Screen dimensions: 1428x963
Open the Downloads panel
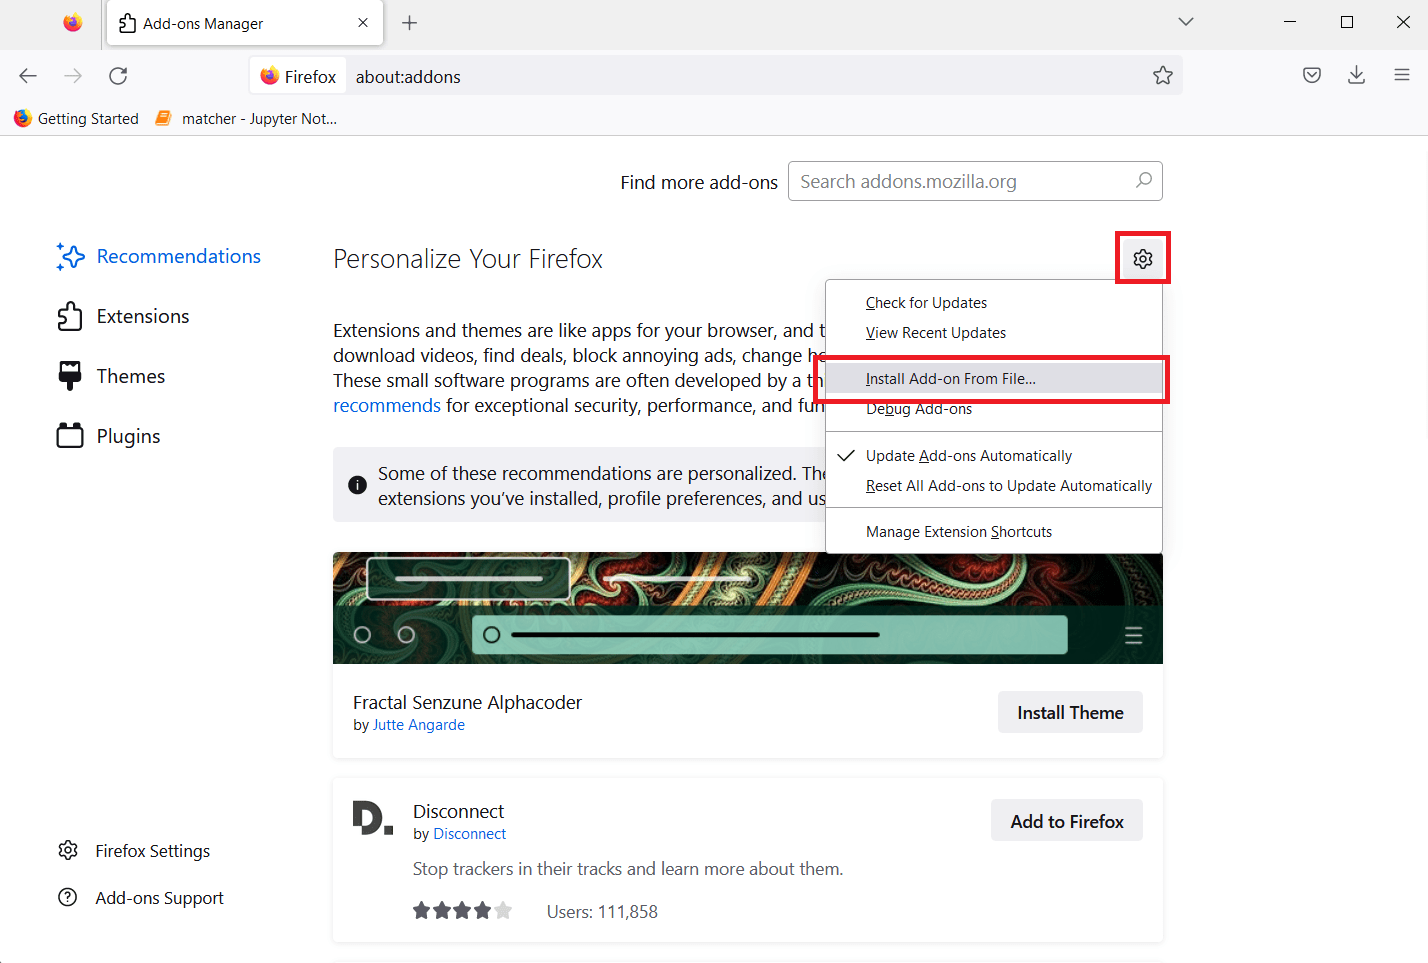1356,75
